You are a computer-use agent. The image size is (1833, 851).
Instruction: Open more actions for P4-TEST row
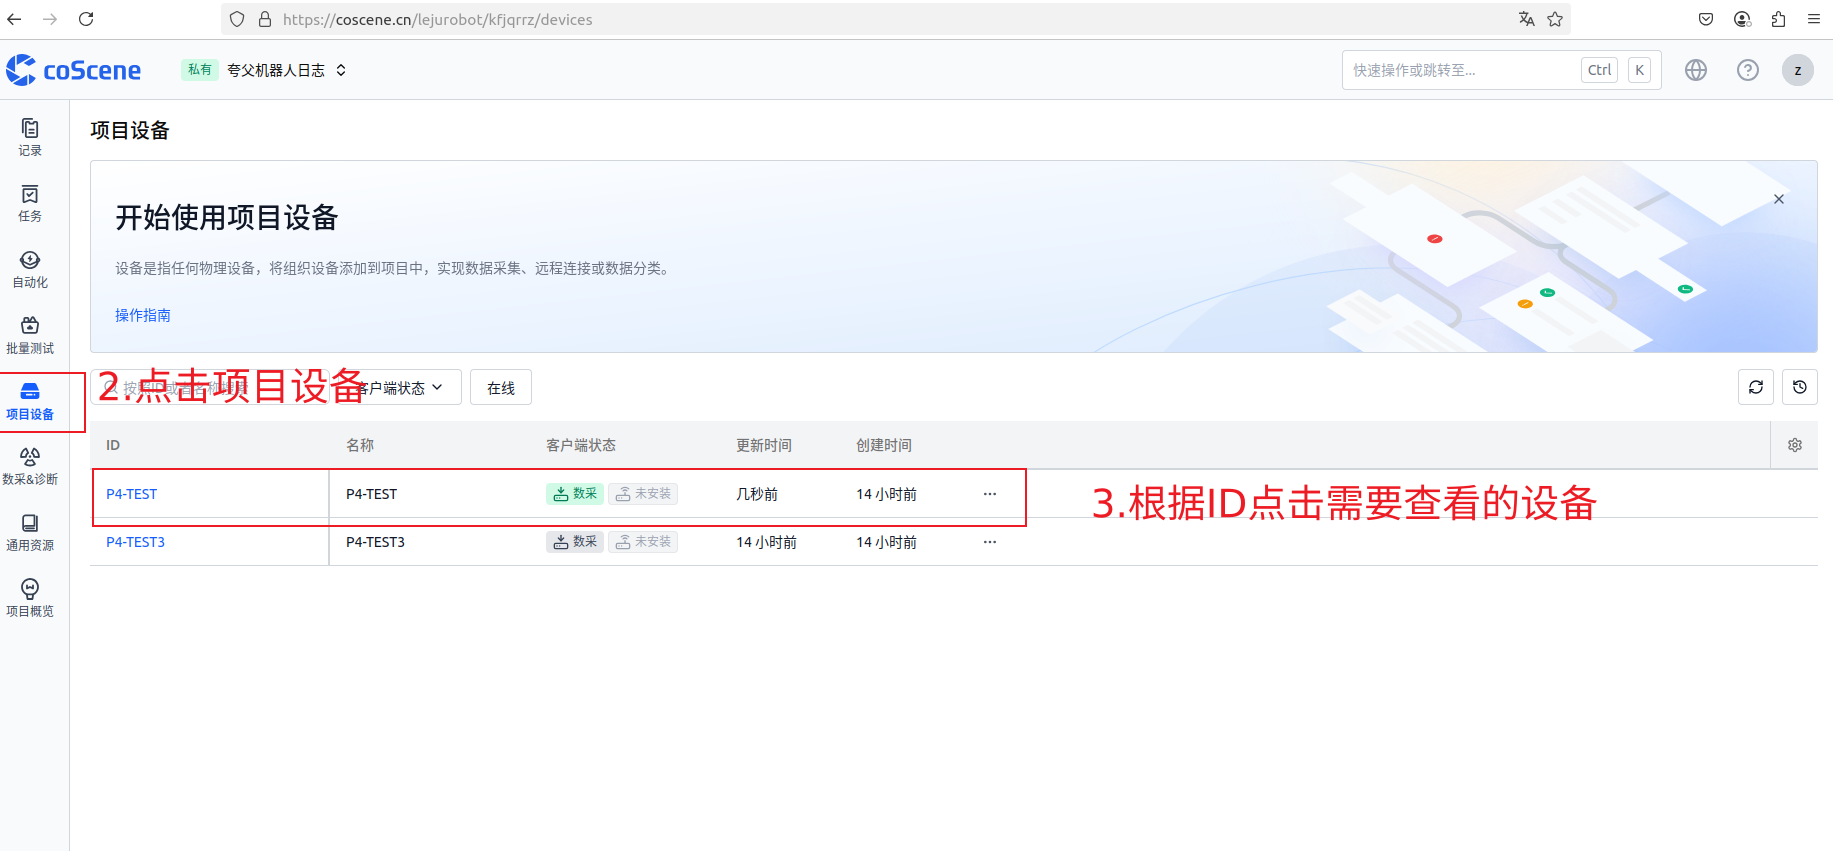click(989, 494)
